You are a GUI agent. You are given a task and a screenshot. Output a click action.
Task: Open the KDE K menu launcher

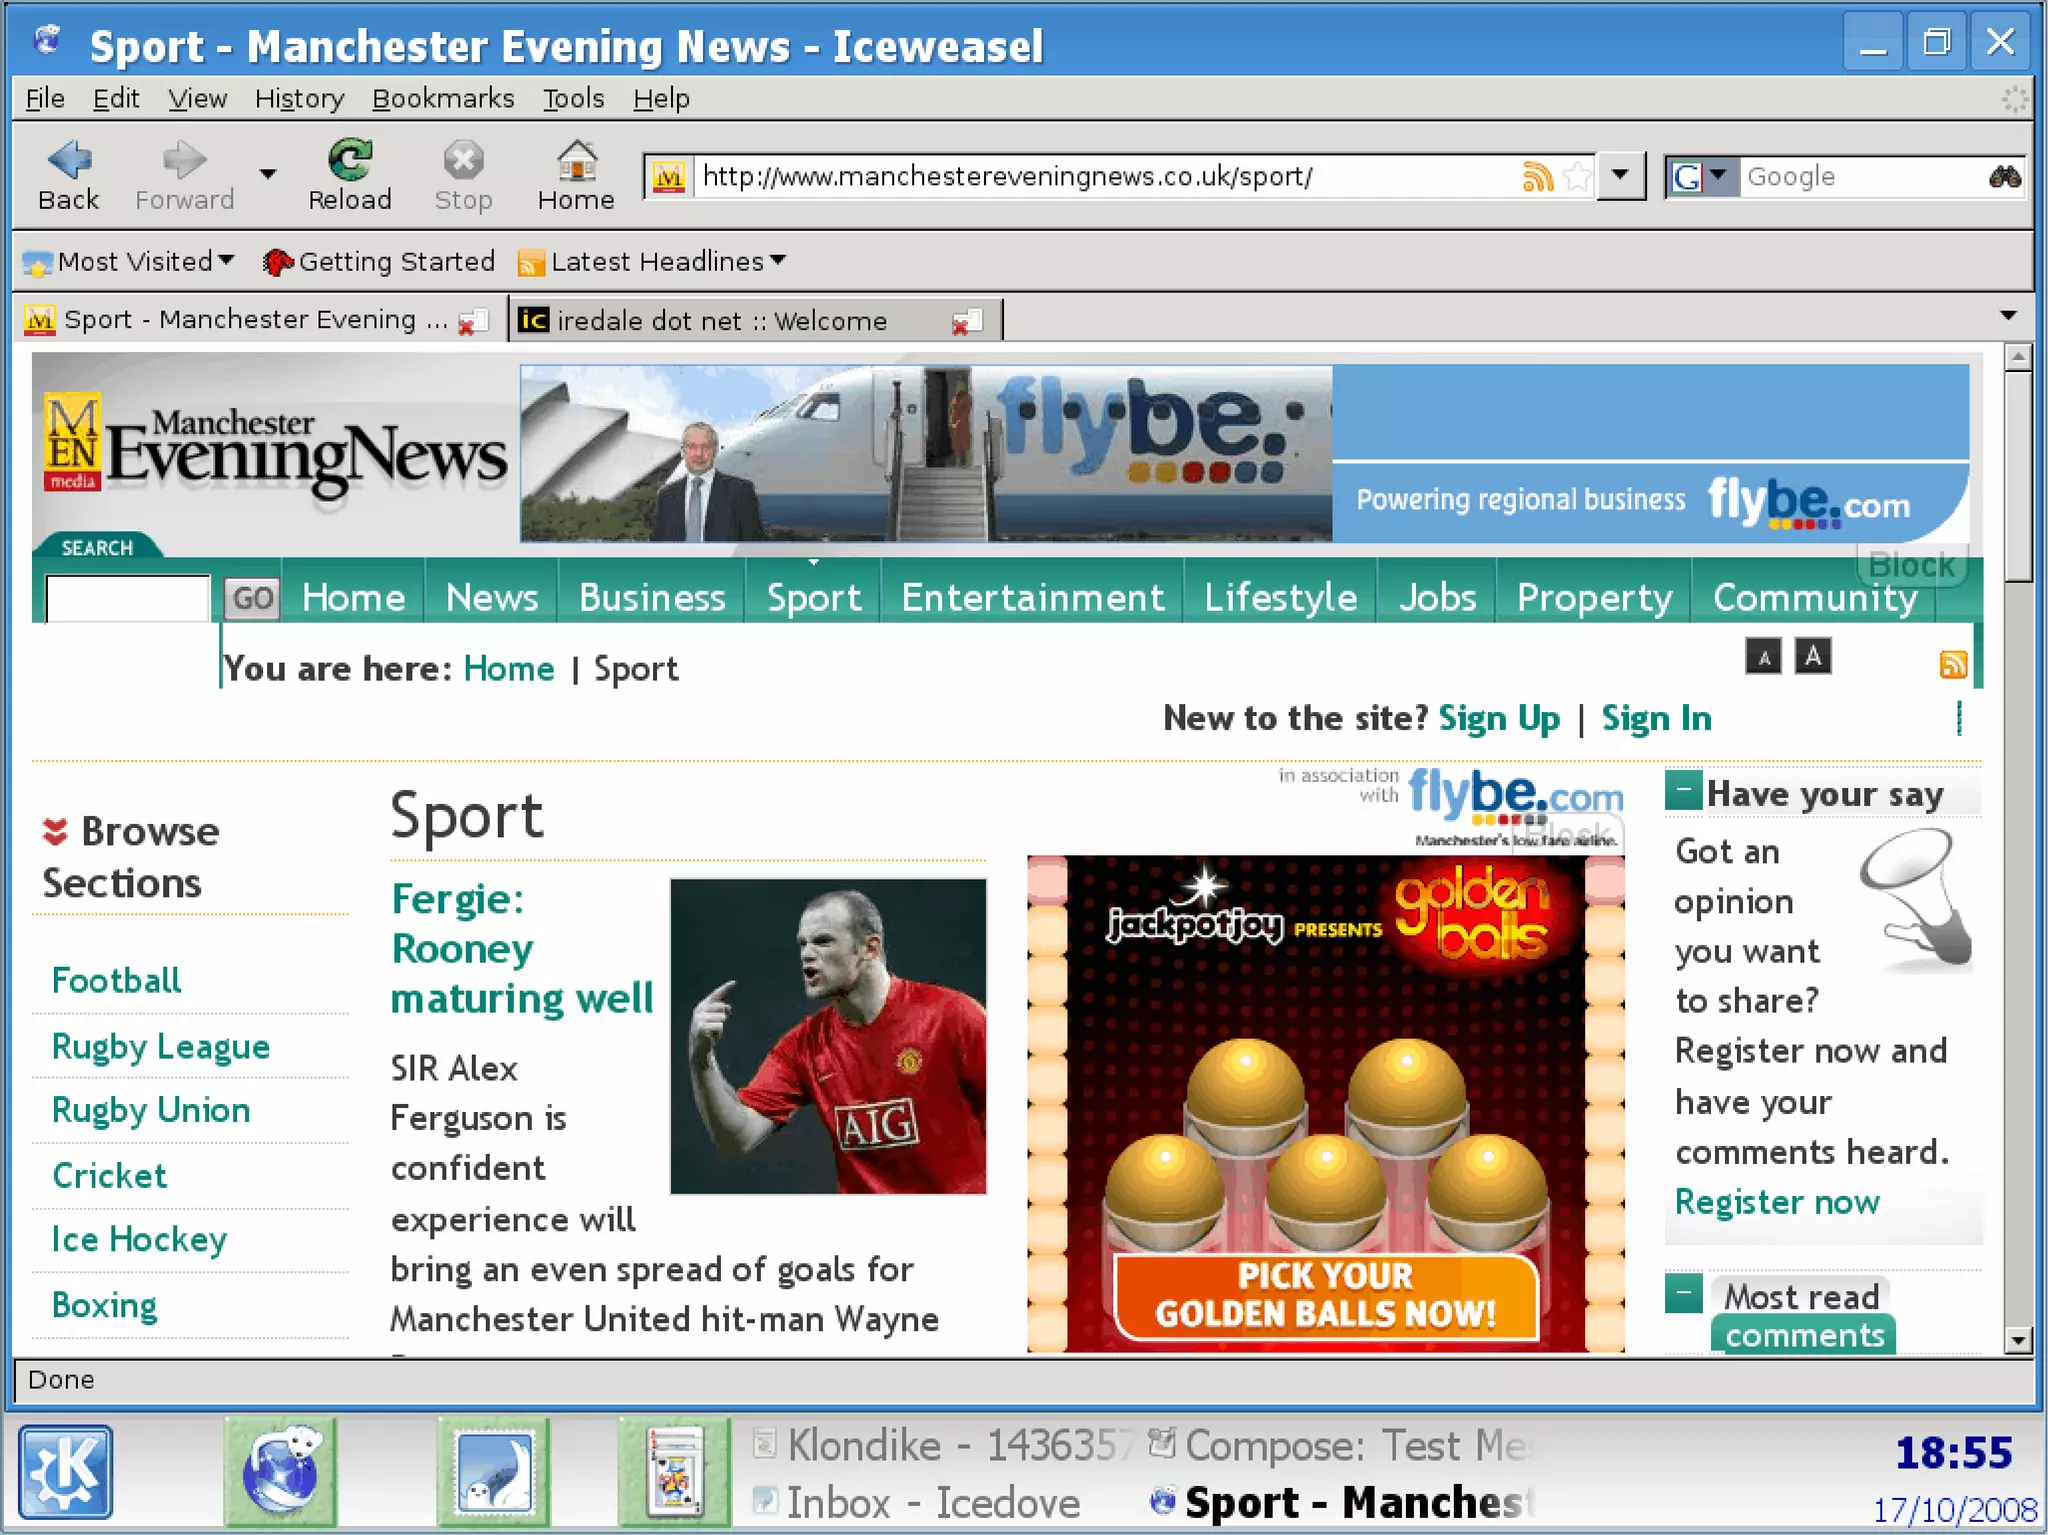pyautogui.click(x=65, y=1470)
